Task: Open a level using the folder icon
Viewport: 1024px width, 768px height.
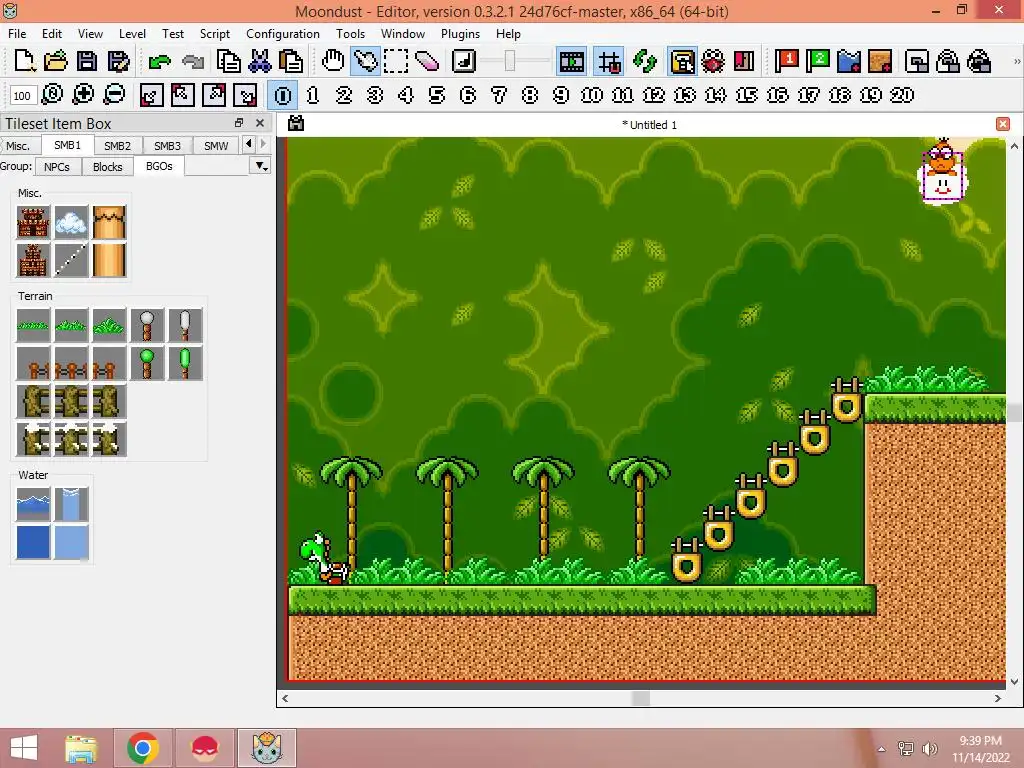Action: coord(56,61)
